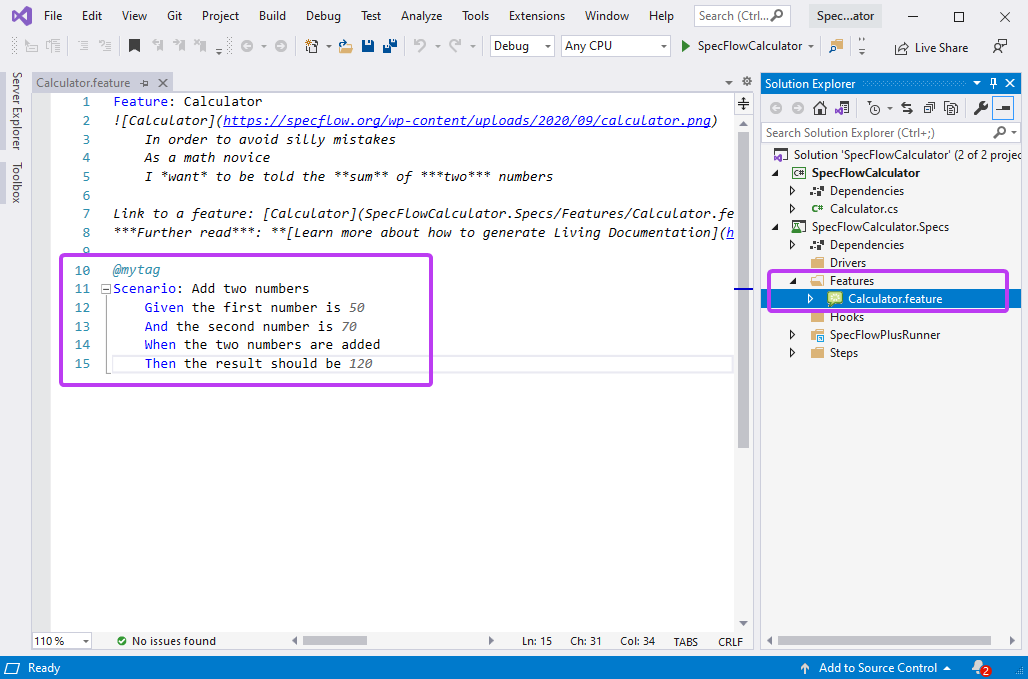Click the Open File folder icon

point(346,46)
